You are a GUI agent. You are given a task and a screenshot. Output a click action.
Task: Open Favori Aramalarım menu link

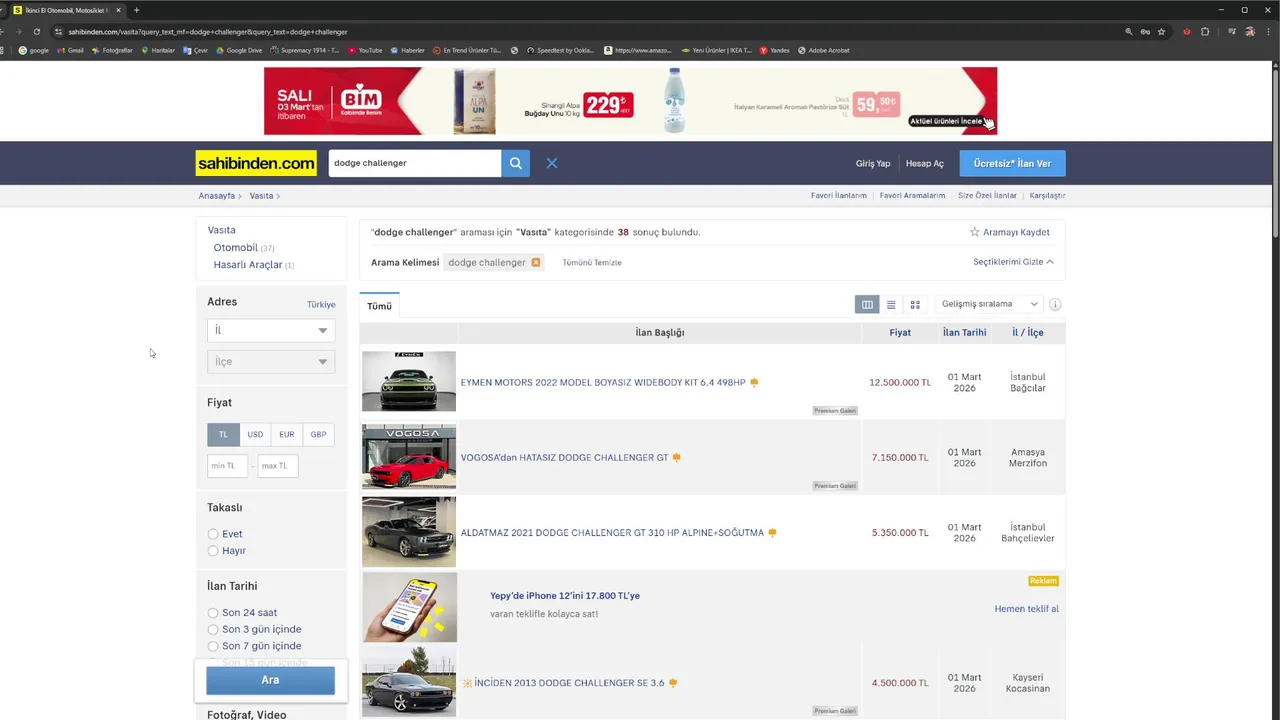[x=912, y=196]
